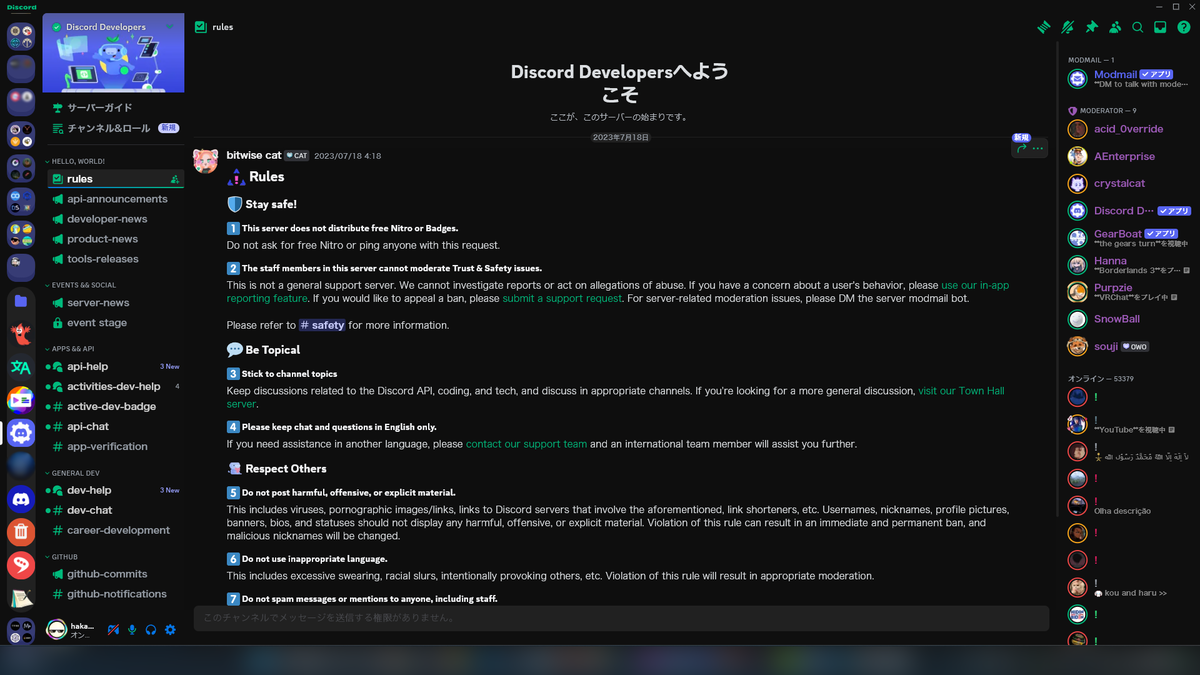1200x675 pixels.
Task: Open the app-verification channel
Action: click(116, 447)
